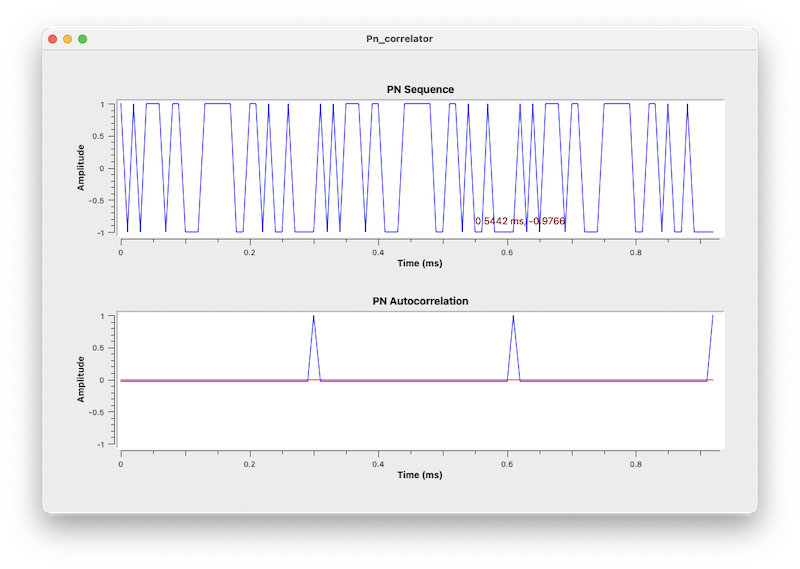Select the second autocorrelation peak near 0.6 ms
This screenshot has height=569, width=800.
pyautogui.click(x=513, y=317)
